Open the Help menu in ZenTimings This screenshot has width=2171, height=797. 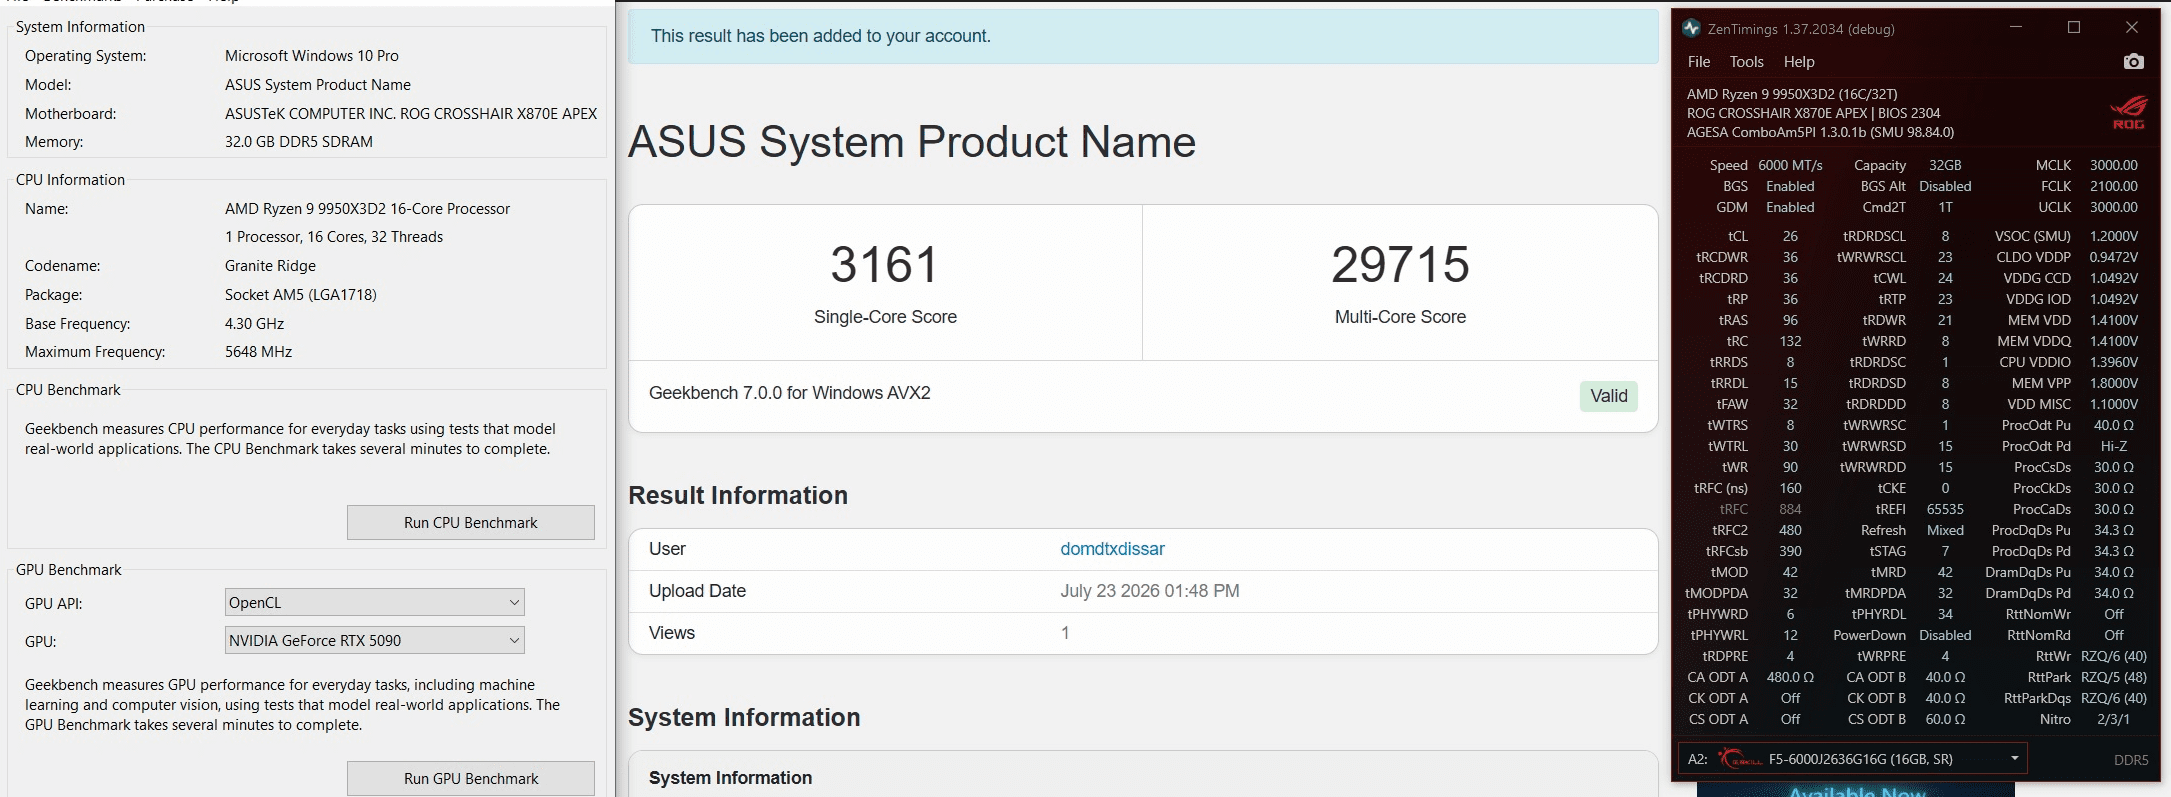pos(1799,62)
